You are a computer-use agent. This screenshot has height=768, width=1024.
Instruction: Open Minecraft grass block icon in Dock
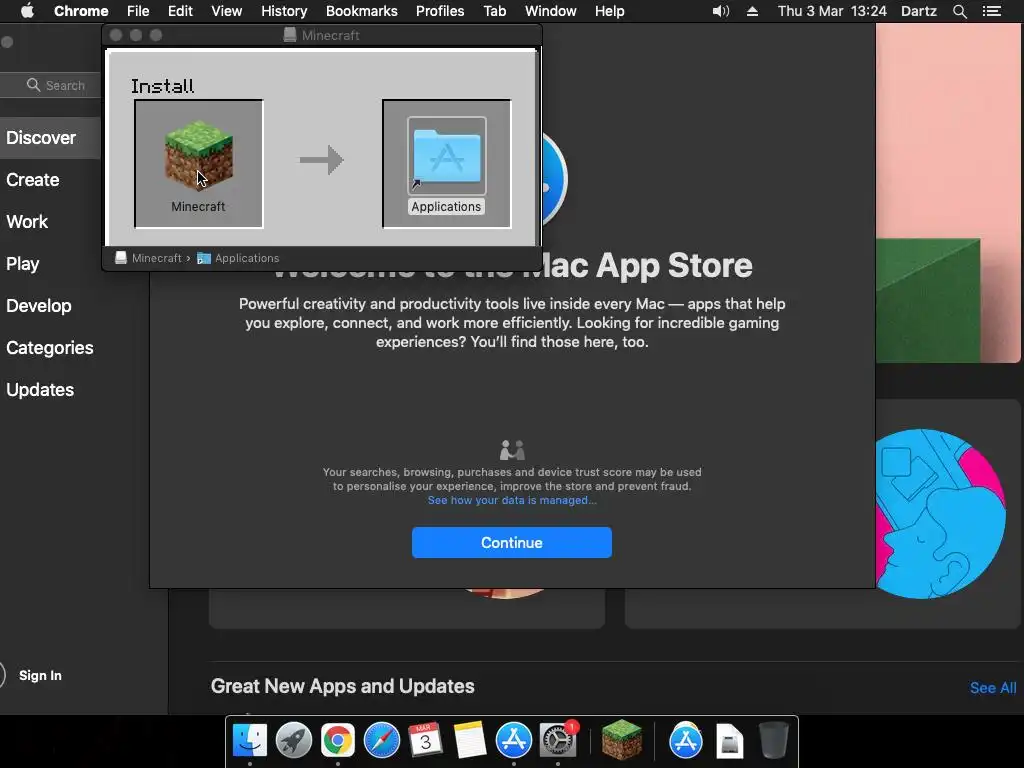pyautogui.click(x=621, y=739)
